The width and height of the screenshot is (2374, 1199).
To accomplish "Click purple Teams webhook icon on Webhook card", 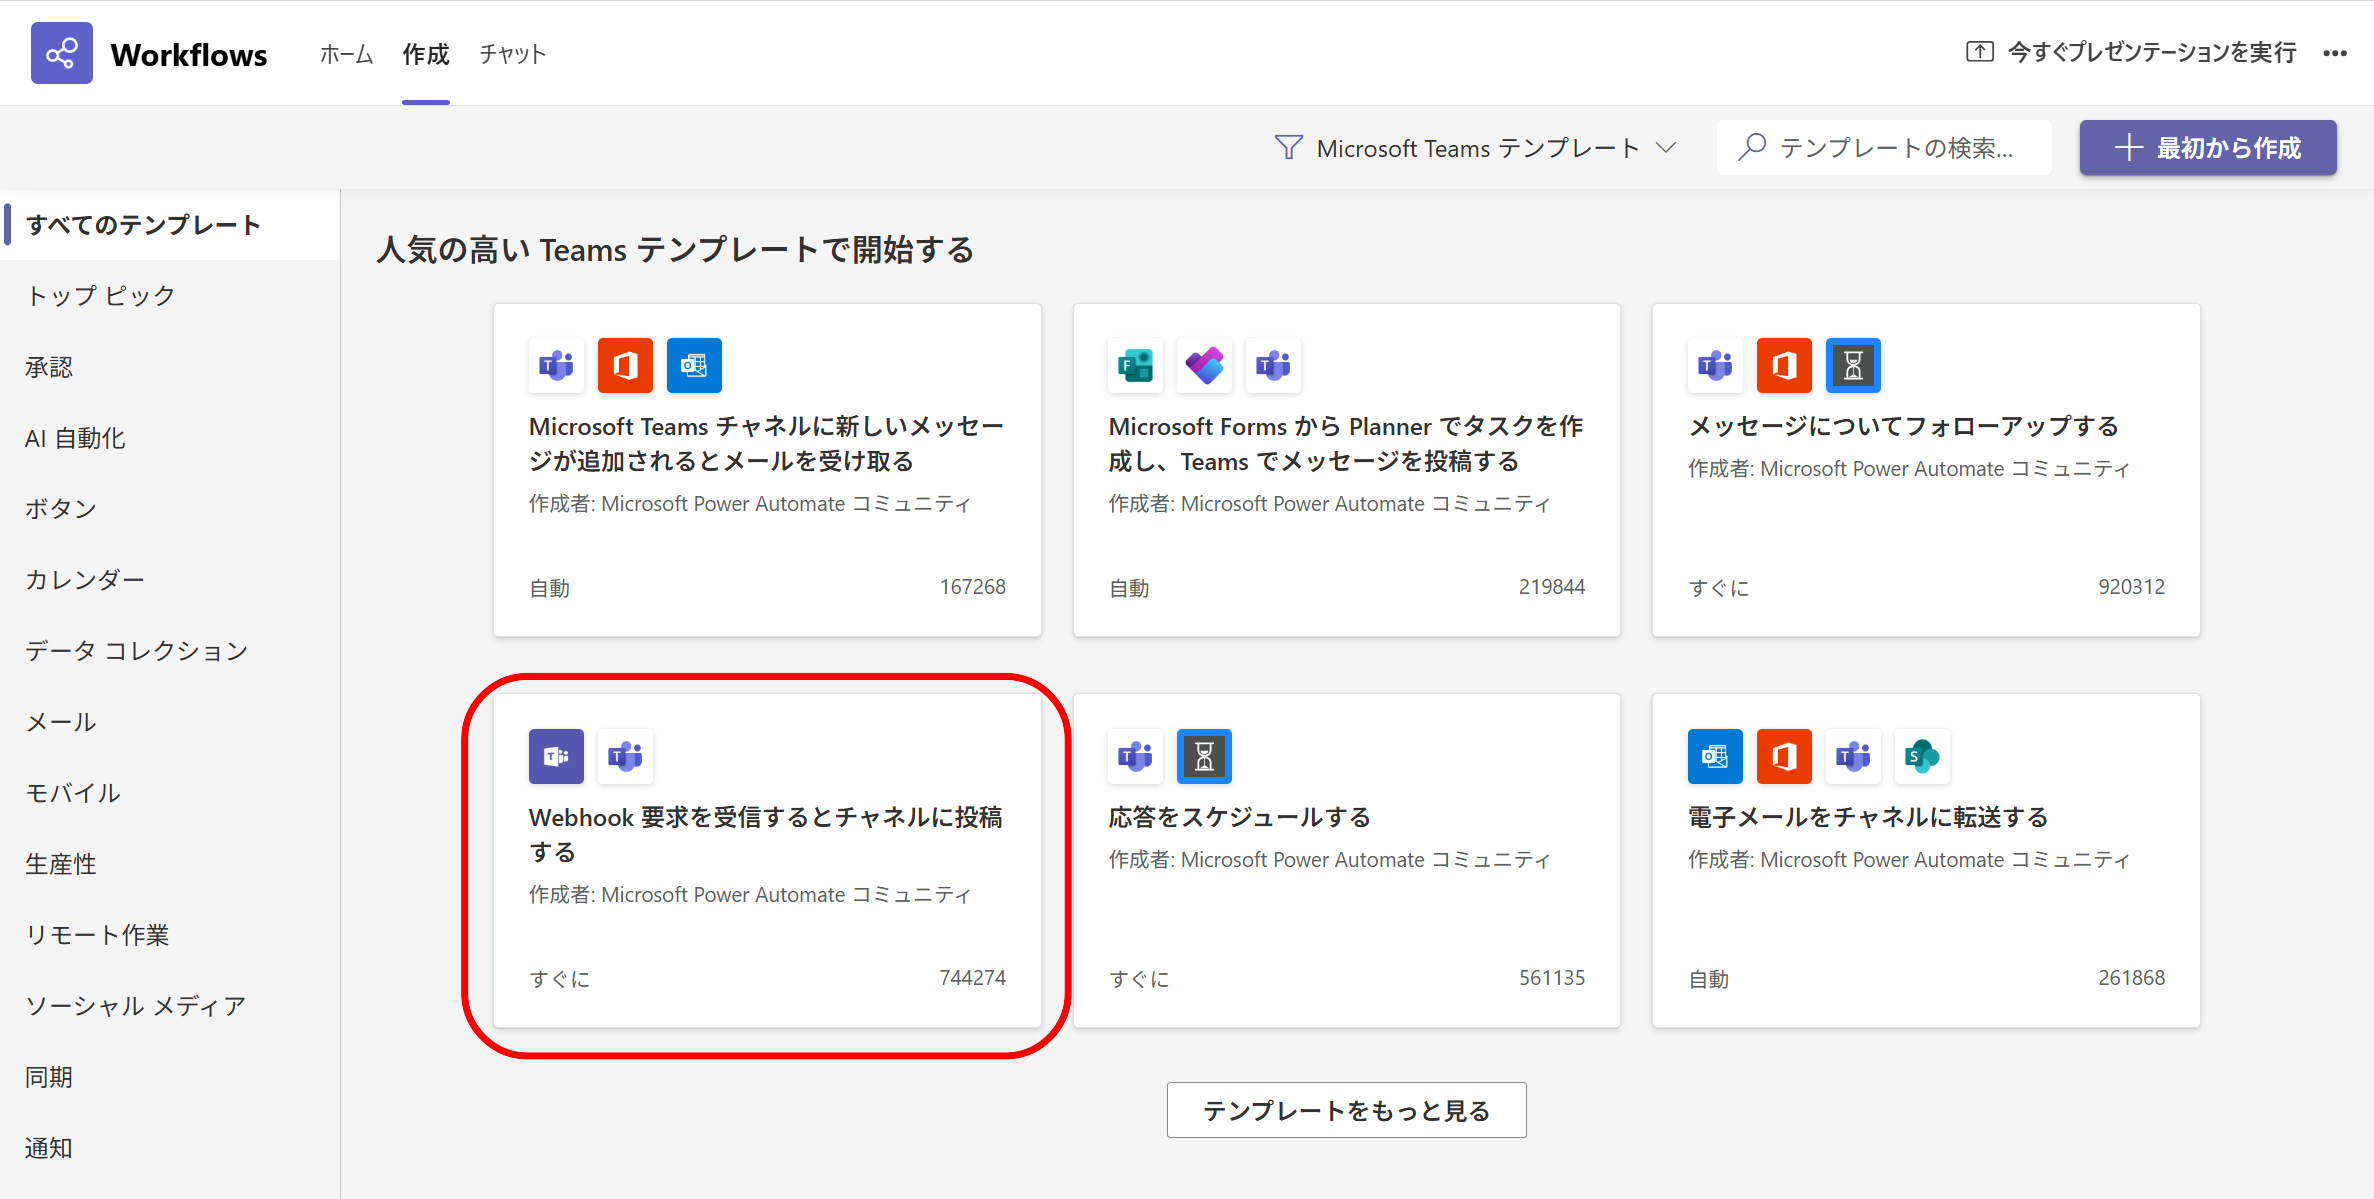I will [556, 756].
